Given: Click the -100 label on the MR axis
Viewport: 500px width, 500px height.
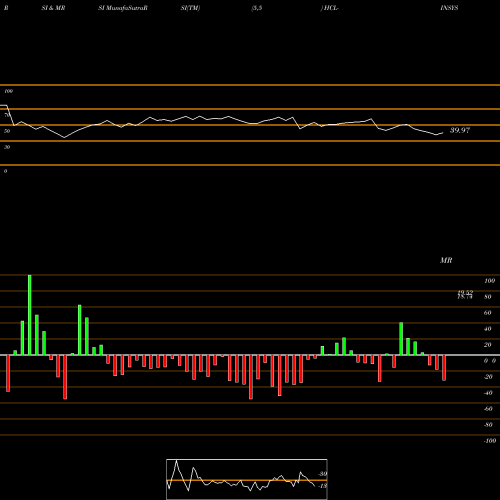Looking at the screenshot, I should tap(490, 441).
